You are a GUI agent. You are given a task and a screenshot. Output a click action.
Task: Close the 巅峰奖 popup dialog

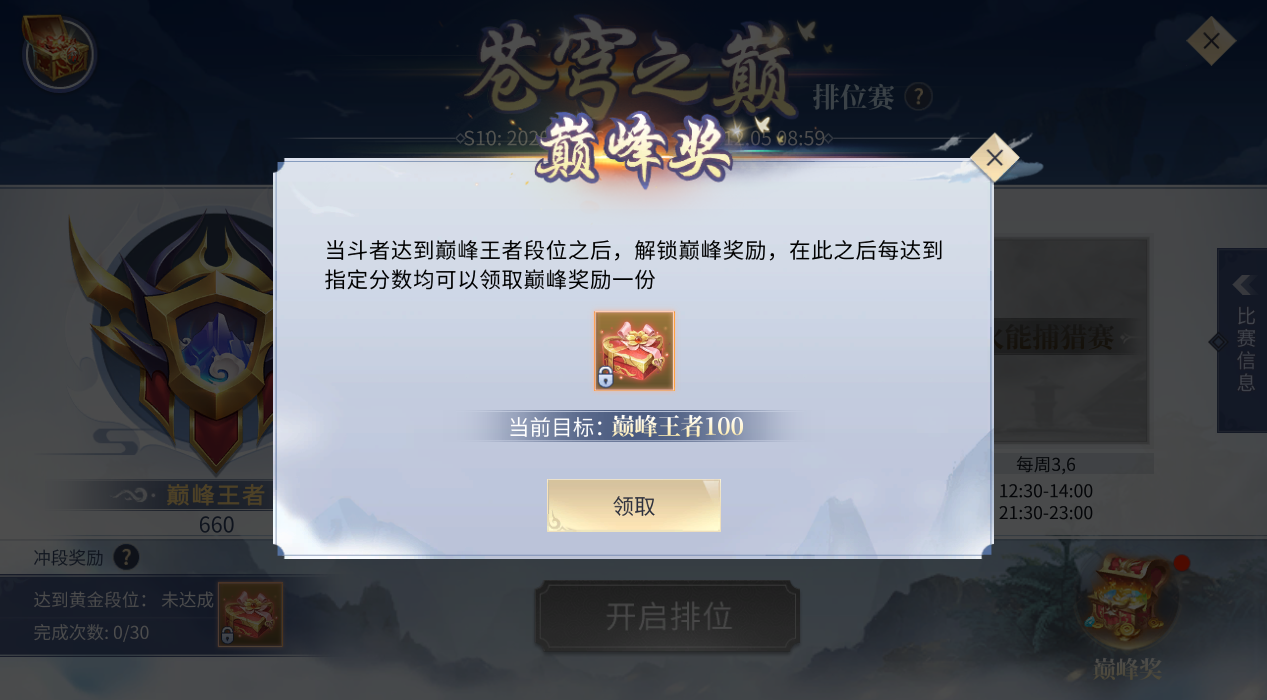coord(994,158)
